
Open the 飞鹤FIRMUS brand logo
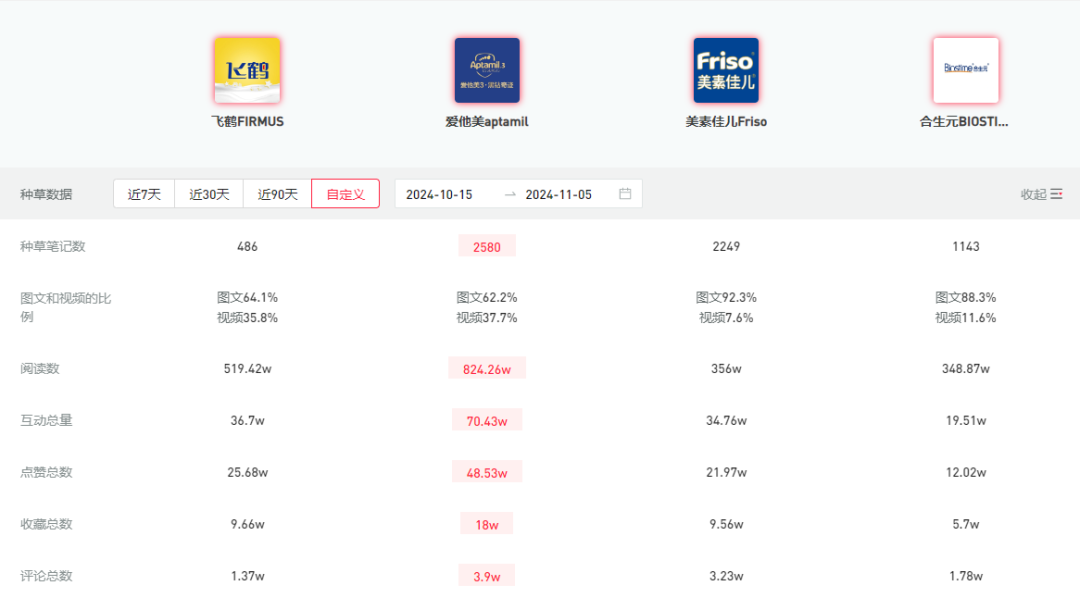pos(247,70)
